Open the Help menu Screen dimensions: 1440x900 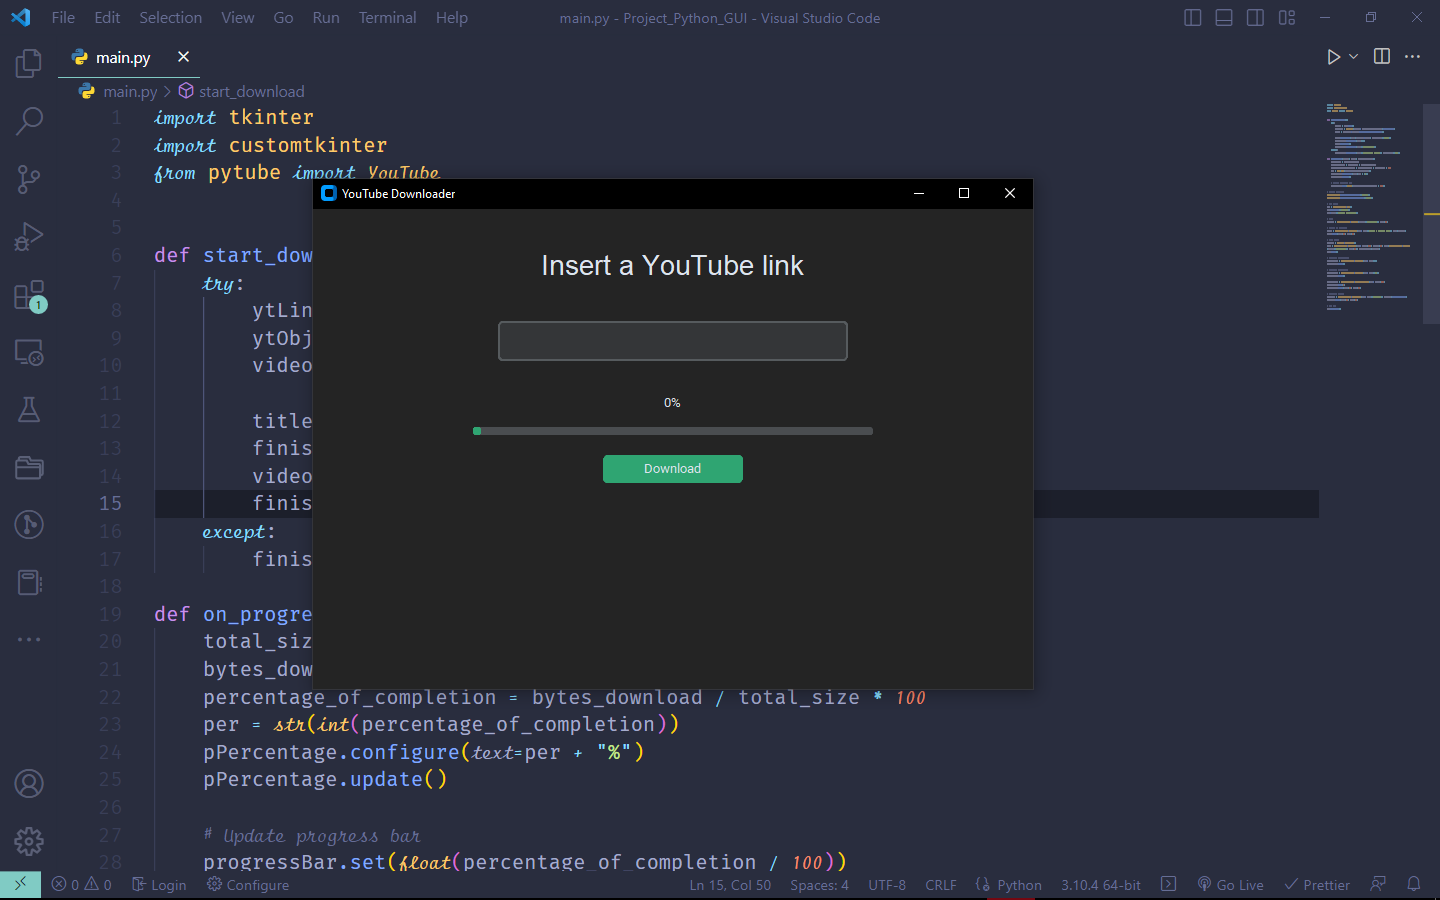click(x=452, y=18)
